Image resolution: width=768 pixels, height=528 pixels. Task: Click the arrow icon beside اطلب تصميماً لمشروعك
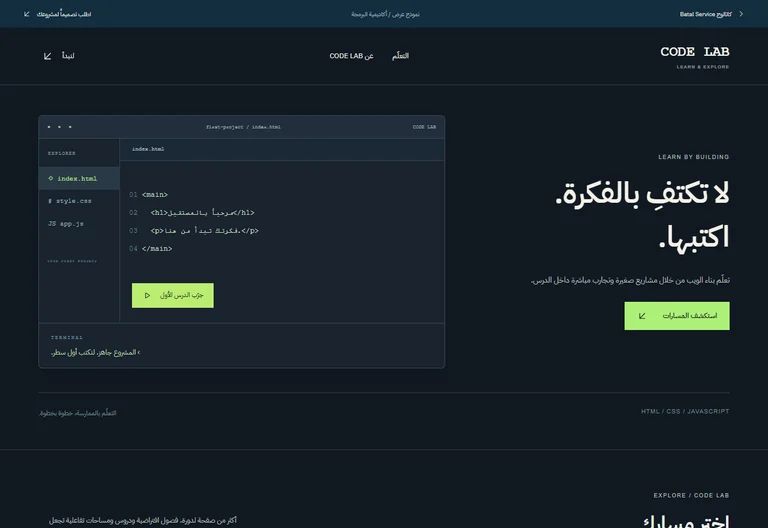click(26, 14)
